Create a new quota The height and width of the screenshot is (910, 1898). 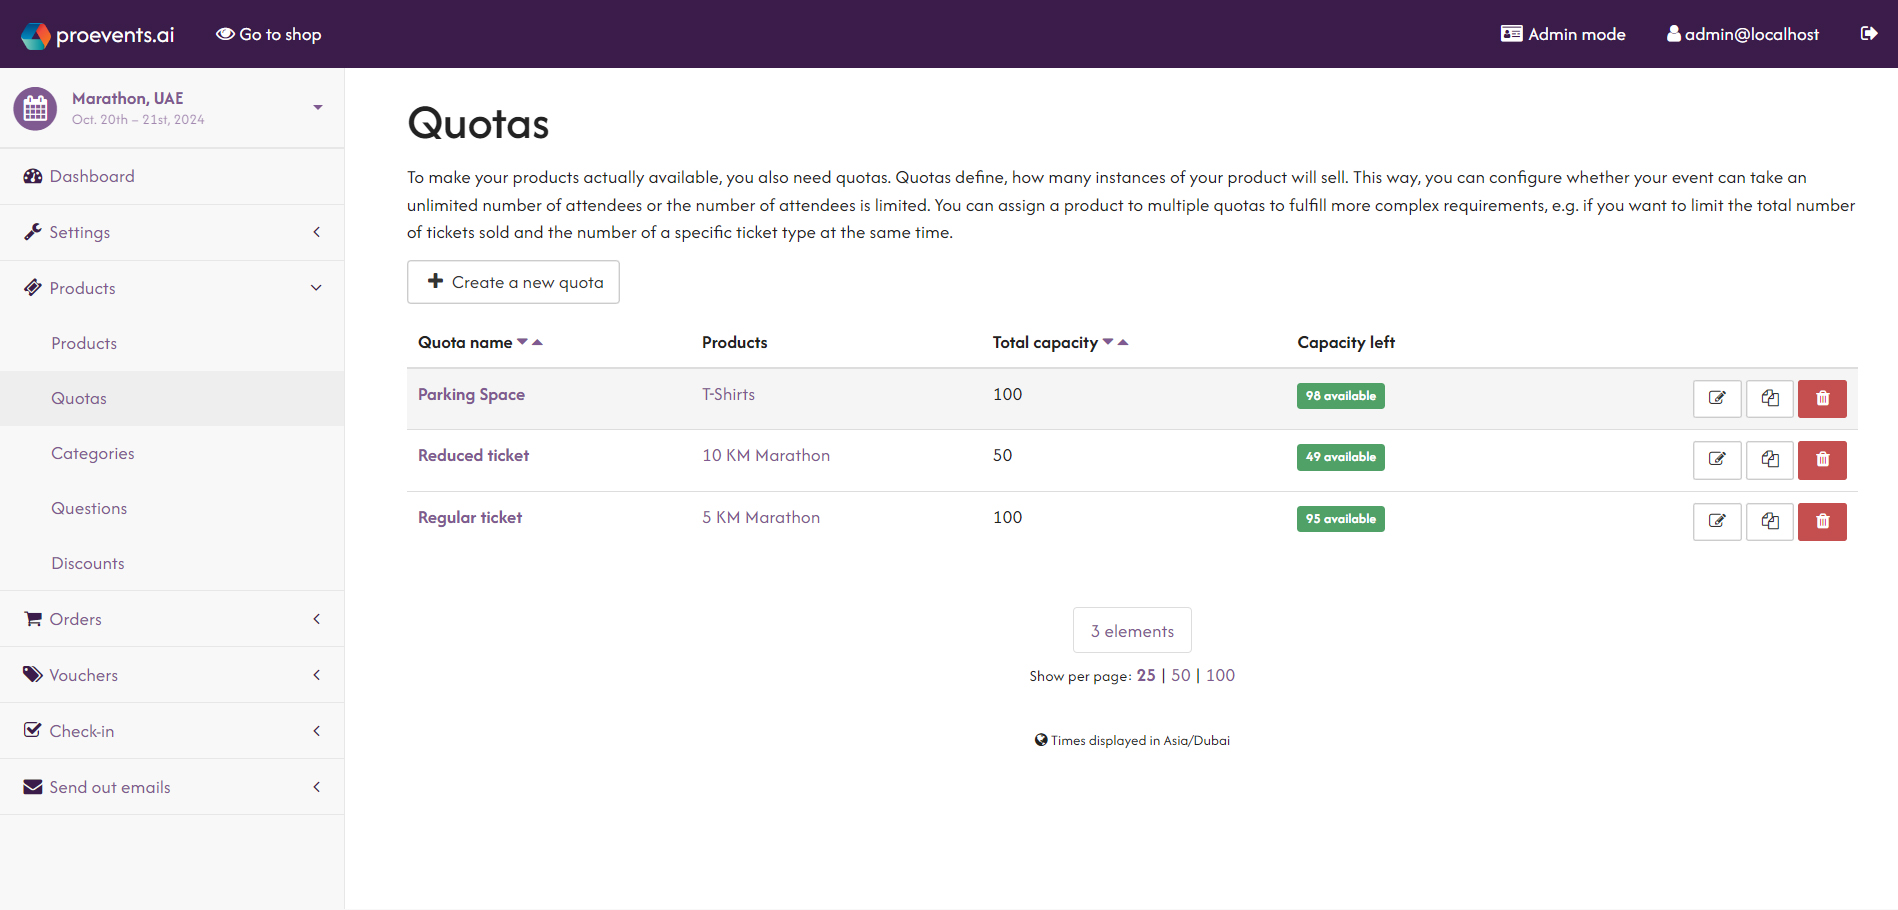[x=513, y=282]
